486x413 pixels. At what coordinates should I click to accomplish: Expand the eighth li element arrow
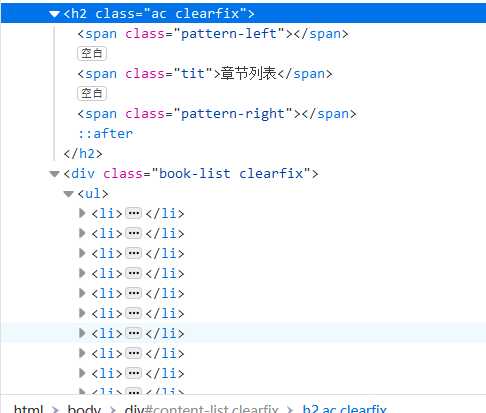click(82, 353)
